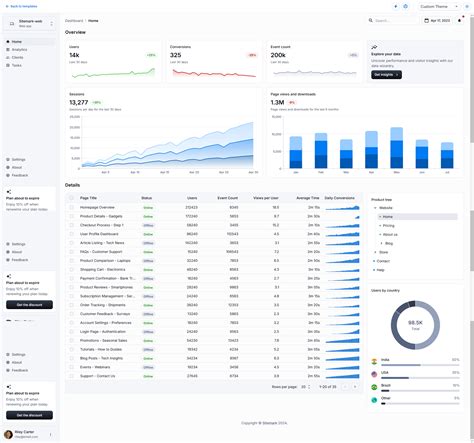Check the User Profile Dashboard row checkbox
Image resolution: width=474 pixels, height=443 pixels.
71,234
